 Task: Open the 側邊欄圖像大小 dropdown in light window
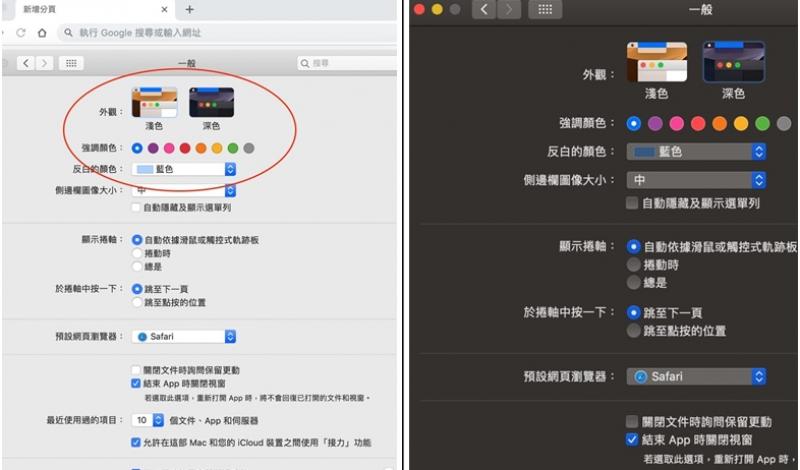(x=184, y=190)
